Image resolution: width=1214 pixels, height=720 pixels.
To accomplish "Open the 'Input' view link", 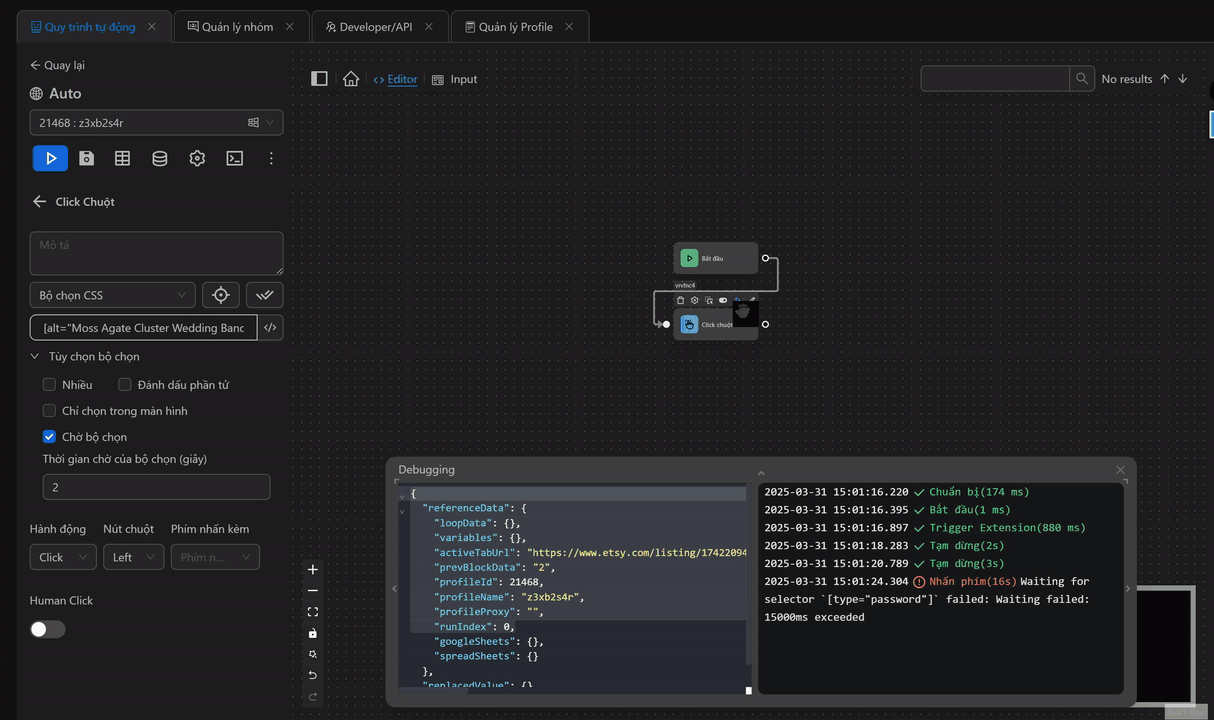I will tap(462, 79).
